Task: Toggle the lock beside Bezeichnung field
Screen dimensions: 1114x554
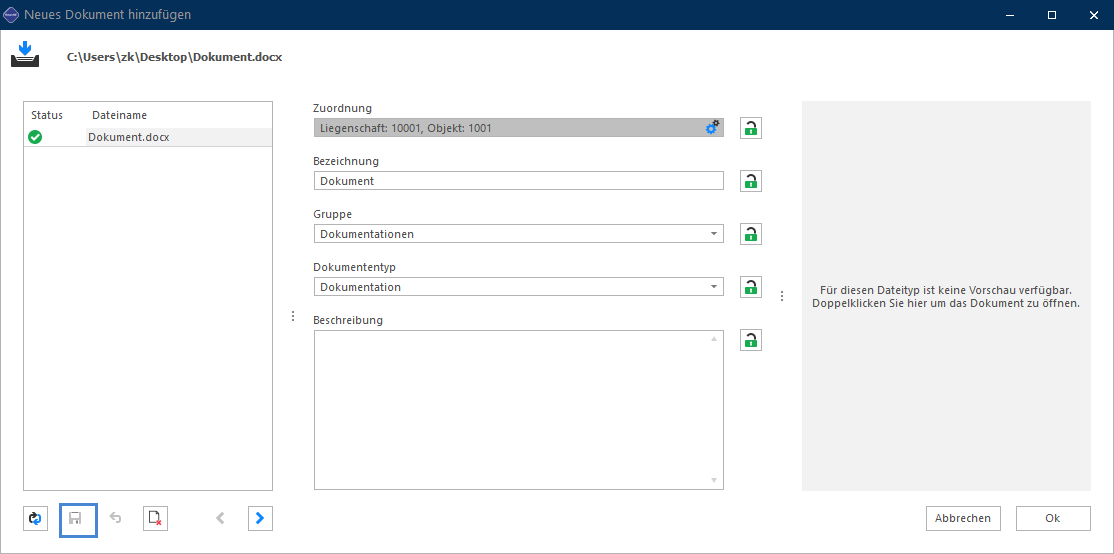Action: [x=751, y=180]
